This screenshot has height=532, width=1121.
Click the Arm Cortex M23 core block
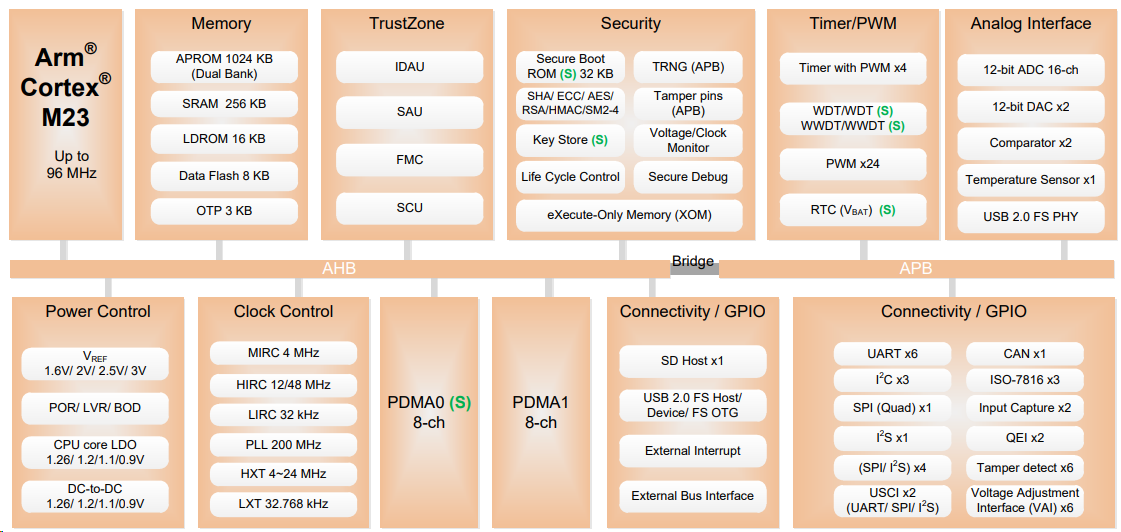(66, 124)
